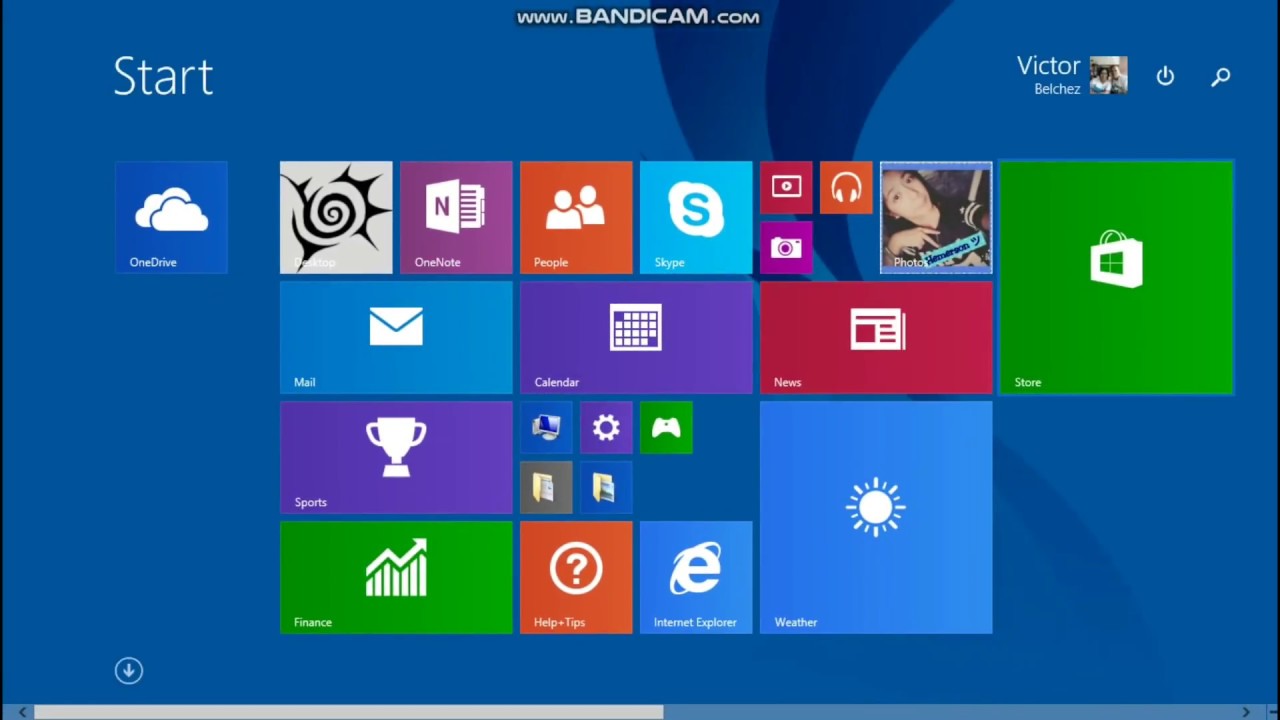Click the scrollbar left arrow
The width and height of the screenshot is (1280, 720).
pyautogui.click(x=23, y=712)
